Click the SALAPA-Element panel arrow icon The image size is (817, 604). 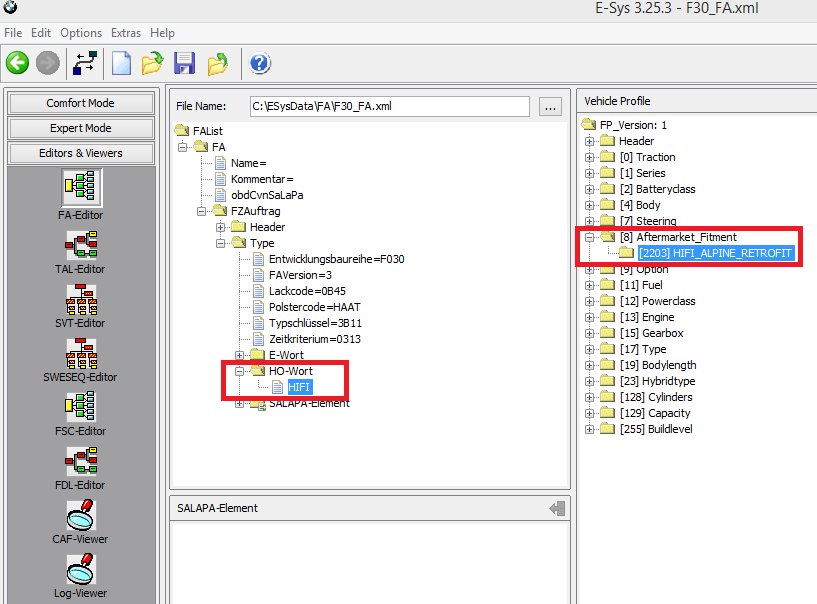557,509
